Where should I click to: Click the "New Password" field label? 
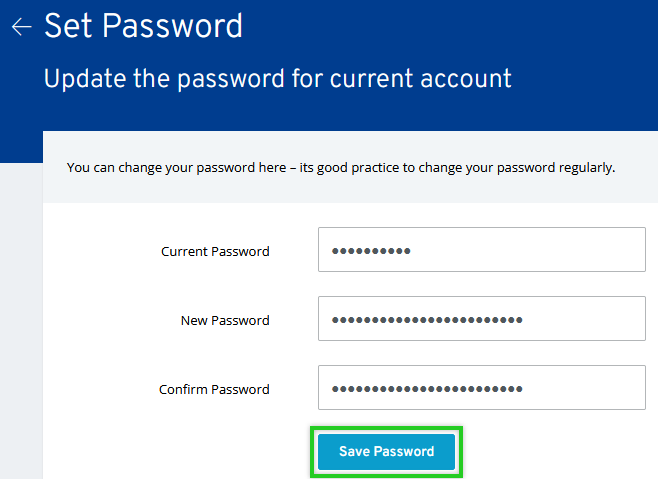point(225,321)
